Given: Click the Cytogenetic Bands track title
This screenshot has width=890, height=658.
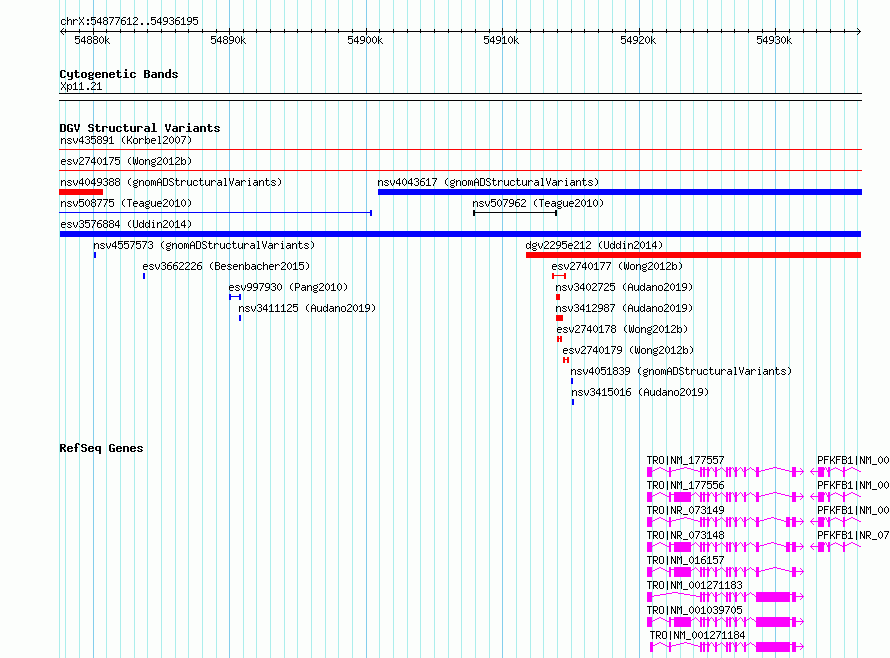Looking at the screenshot, I should pos(119,74).
